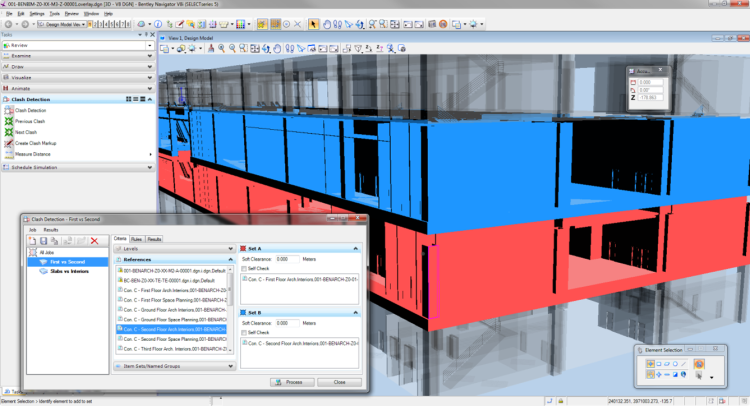This screenshot has width=750, height=406.
Task: Click Set A Soft Clearance field
Action: [285, 259]
